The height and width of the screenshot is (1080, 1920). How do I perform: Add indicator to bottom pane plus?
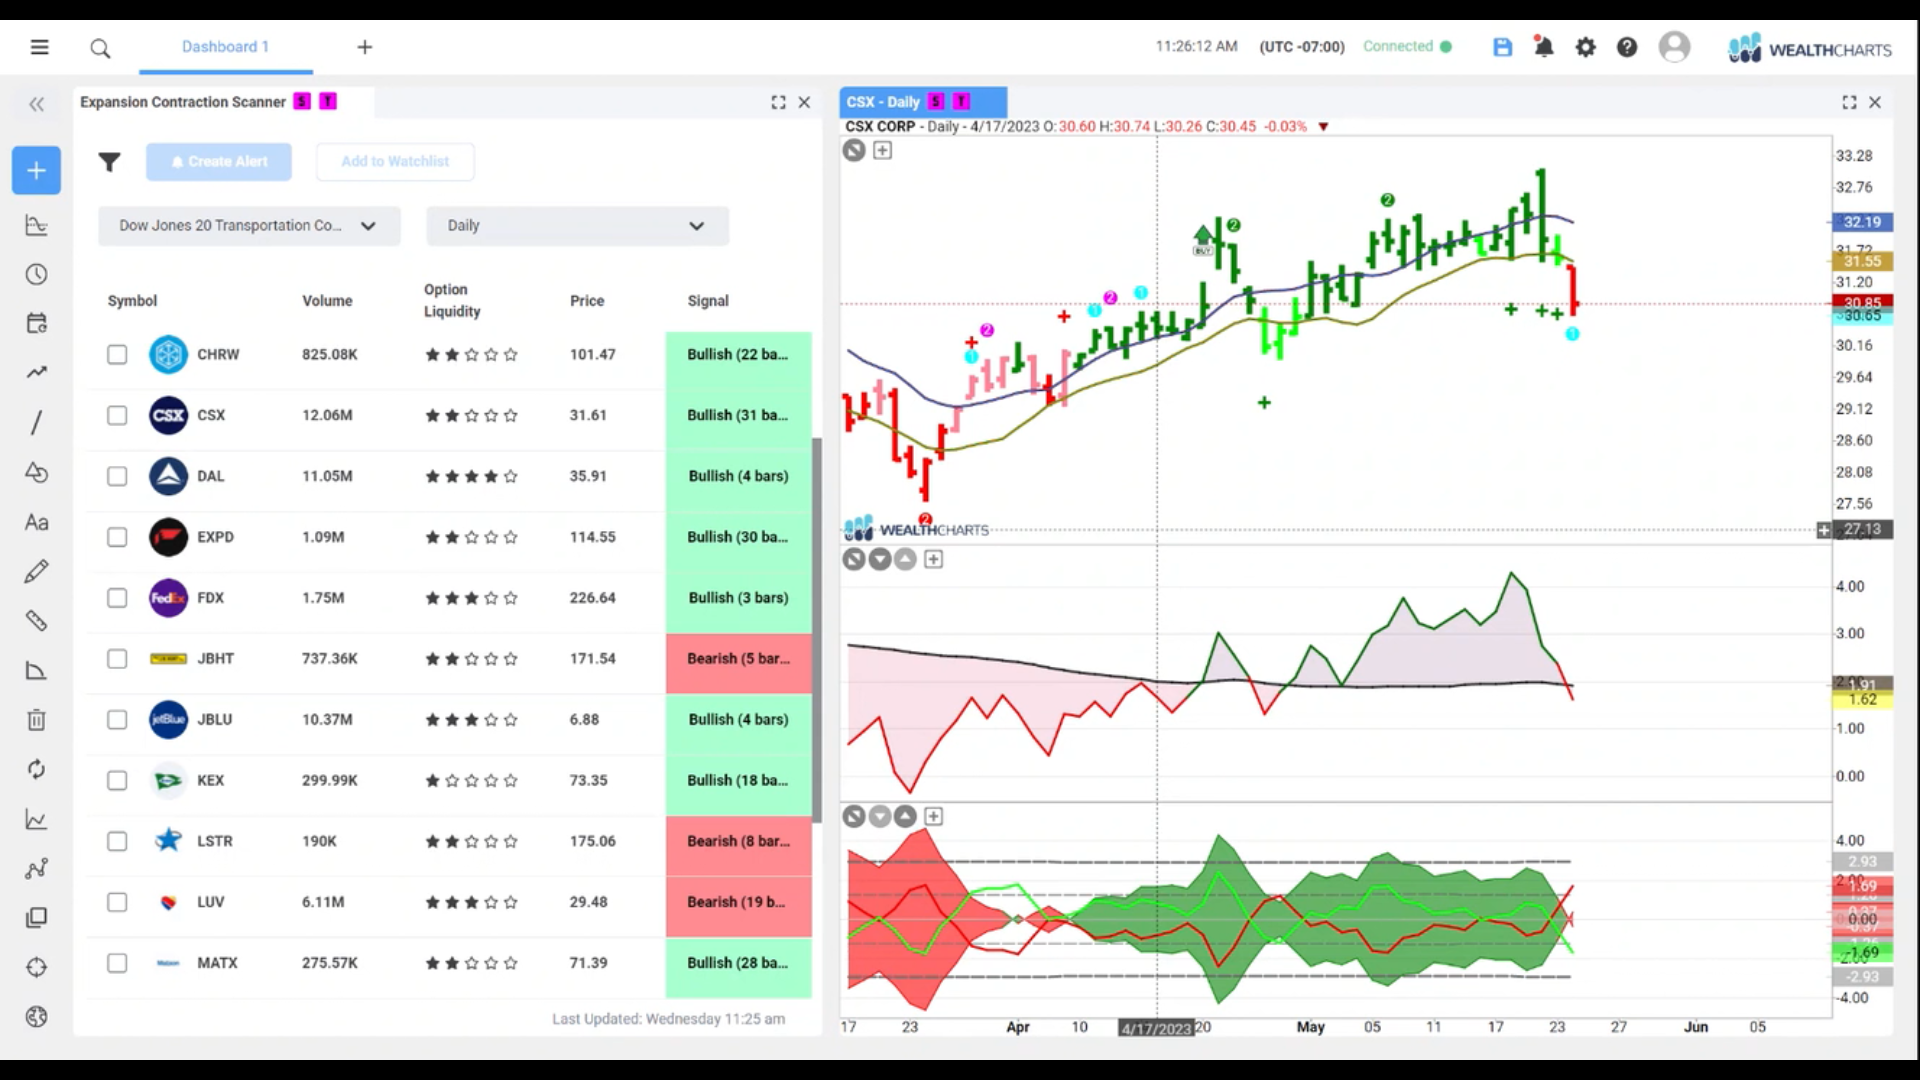[x=933, y=816]
